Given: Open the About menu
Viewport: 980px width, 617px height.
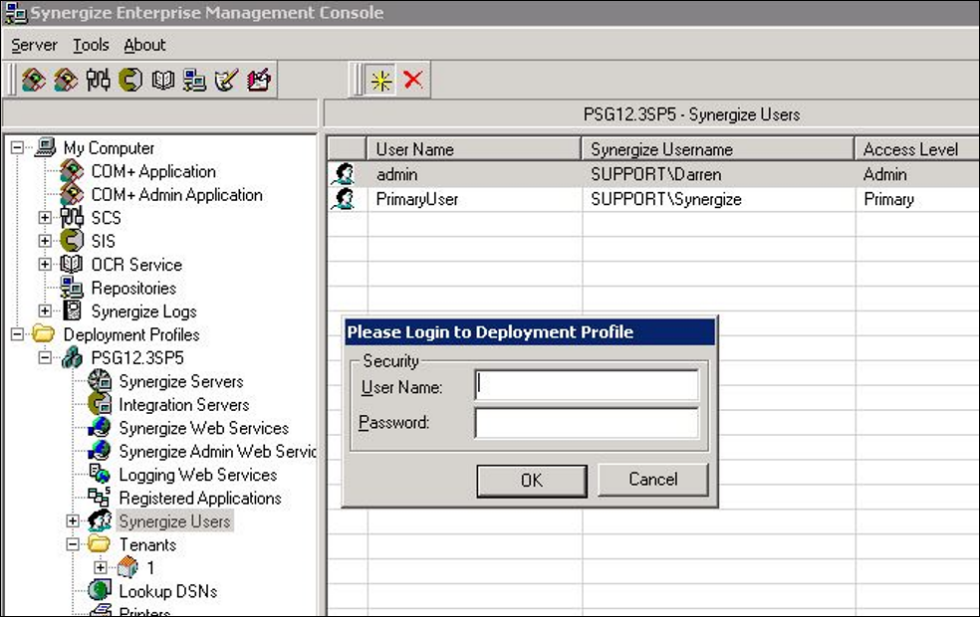Looking at the screenshot, I should 144,45.
